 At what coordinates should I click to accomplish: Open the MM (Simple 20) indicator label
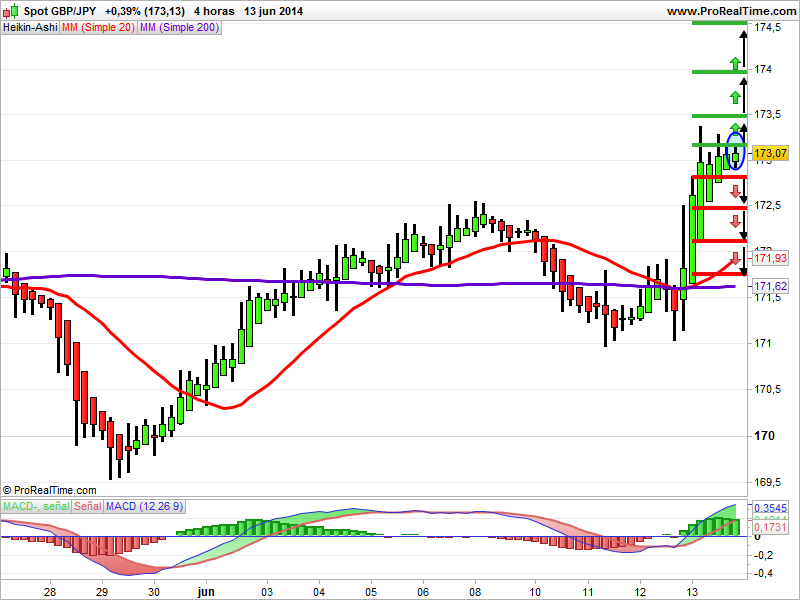coord(98,28)
